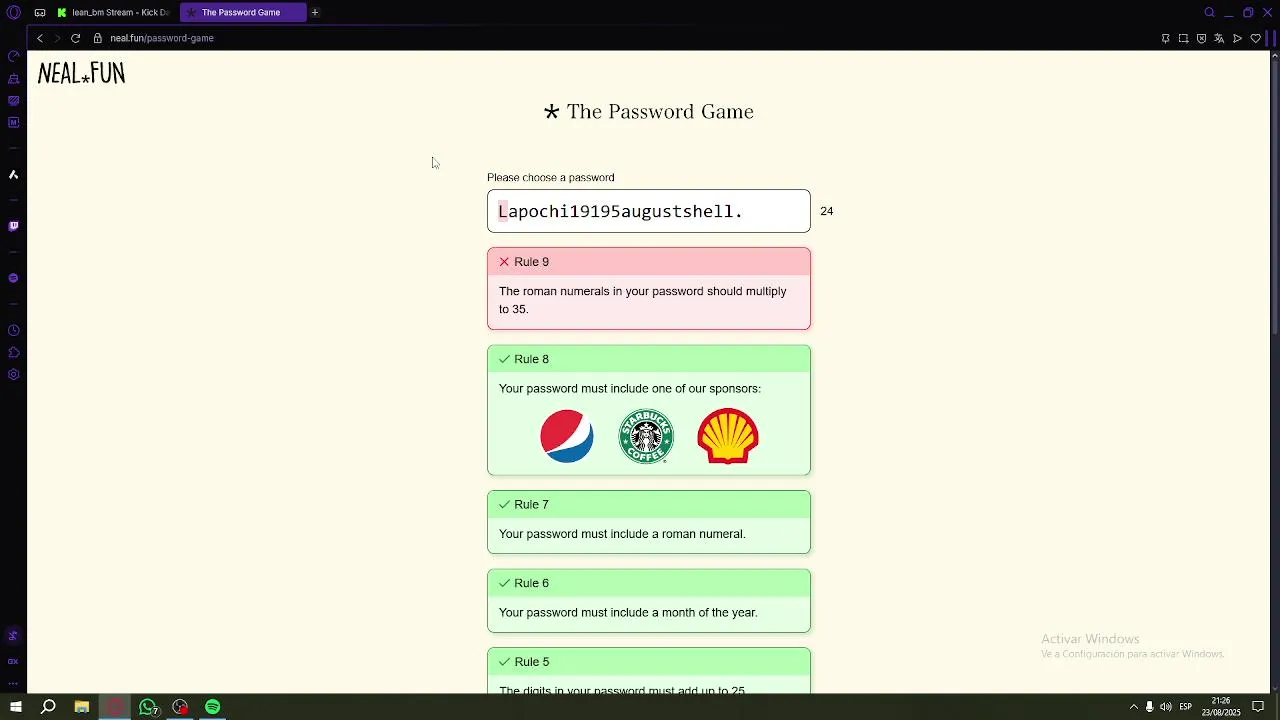The width and height of the screenshot is (1280, 720).
Task: Open GX Cleaner in sidebar
Action: click(13, 79)
